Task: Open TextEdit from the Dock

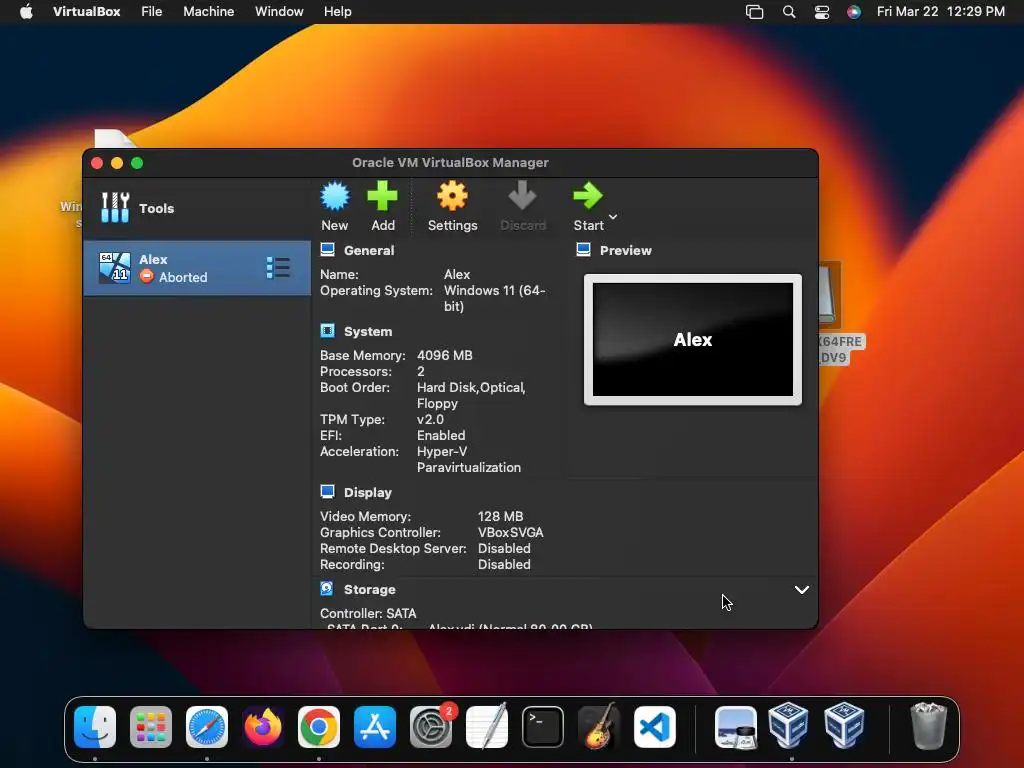Action: (x=487, y=726)
